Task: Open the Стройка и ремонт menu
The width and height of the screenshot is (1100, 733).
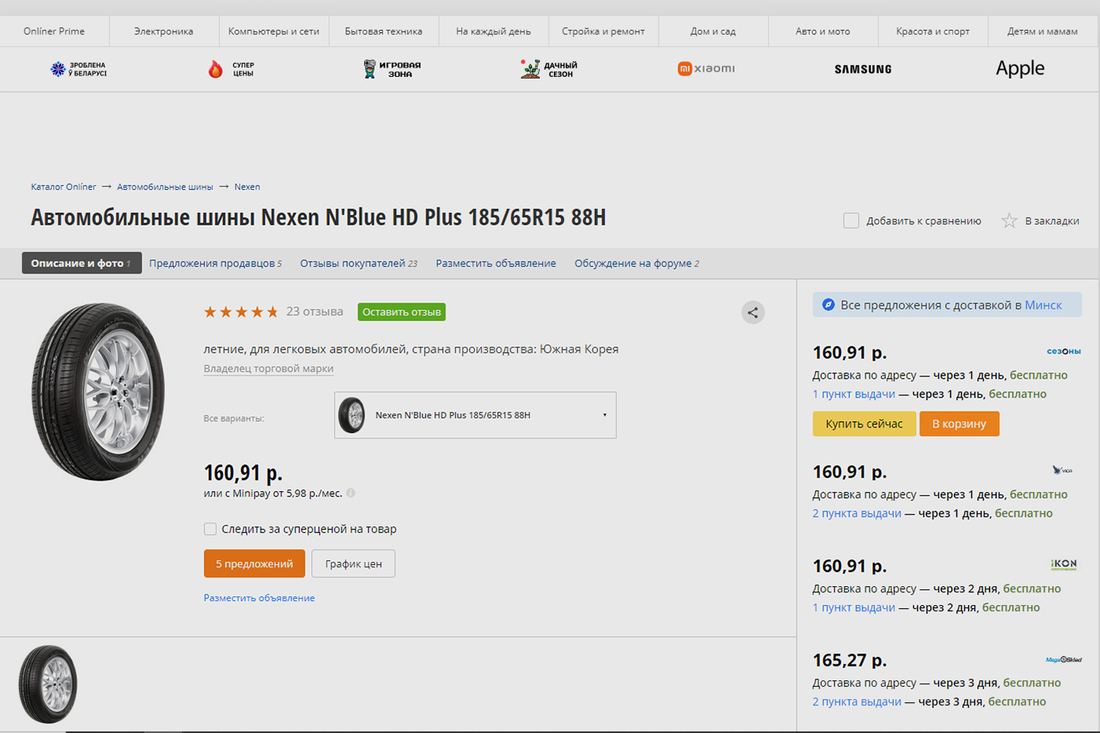Action: 603,32
